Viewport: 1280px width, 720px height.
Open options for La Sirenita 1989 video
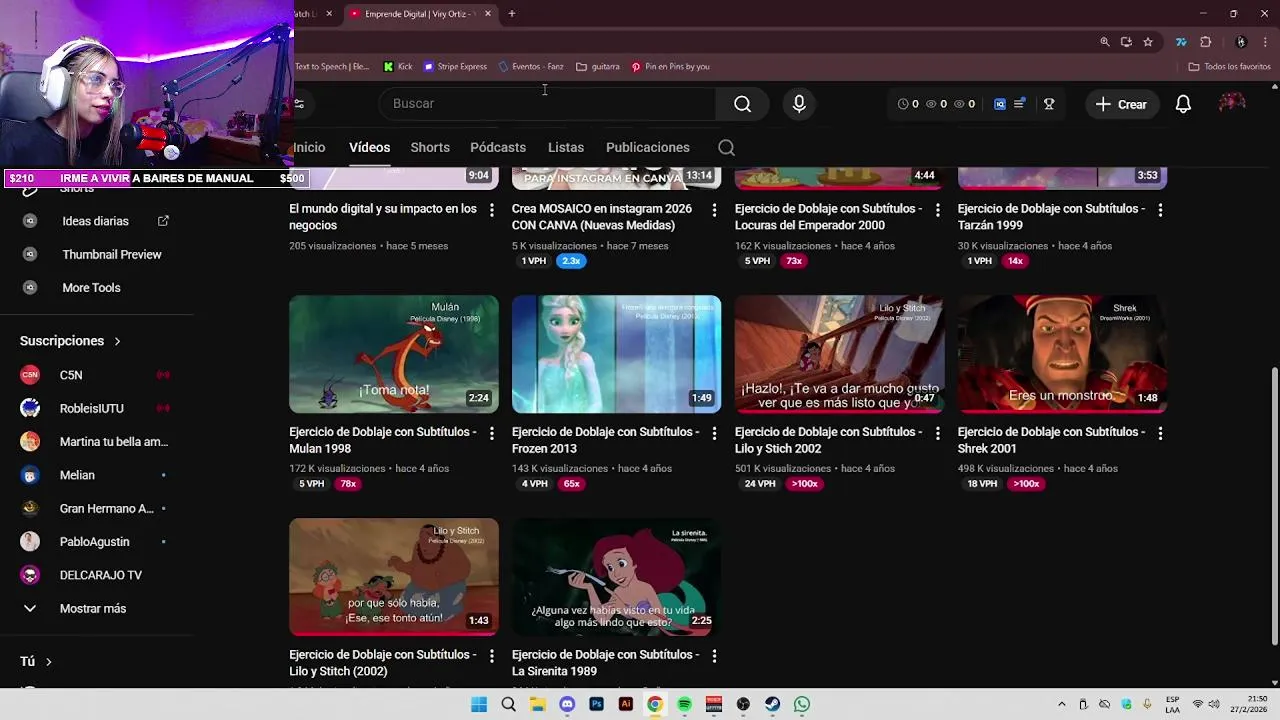point(714,656)
